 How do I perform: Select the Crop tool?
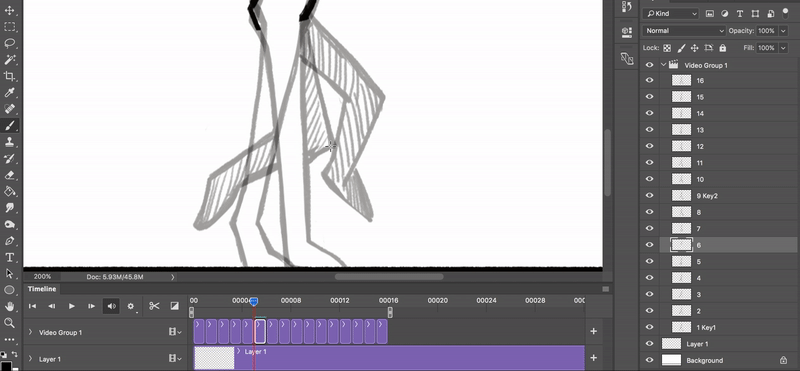pyautogui.click(x=9, y=76)
